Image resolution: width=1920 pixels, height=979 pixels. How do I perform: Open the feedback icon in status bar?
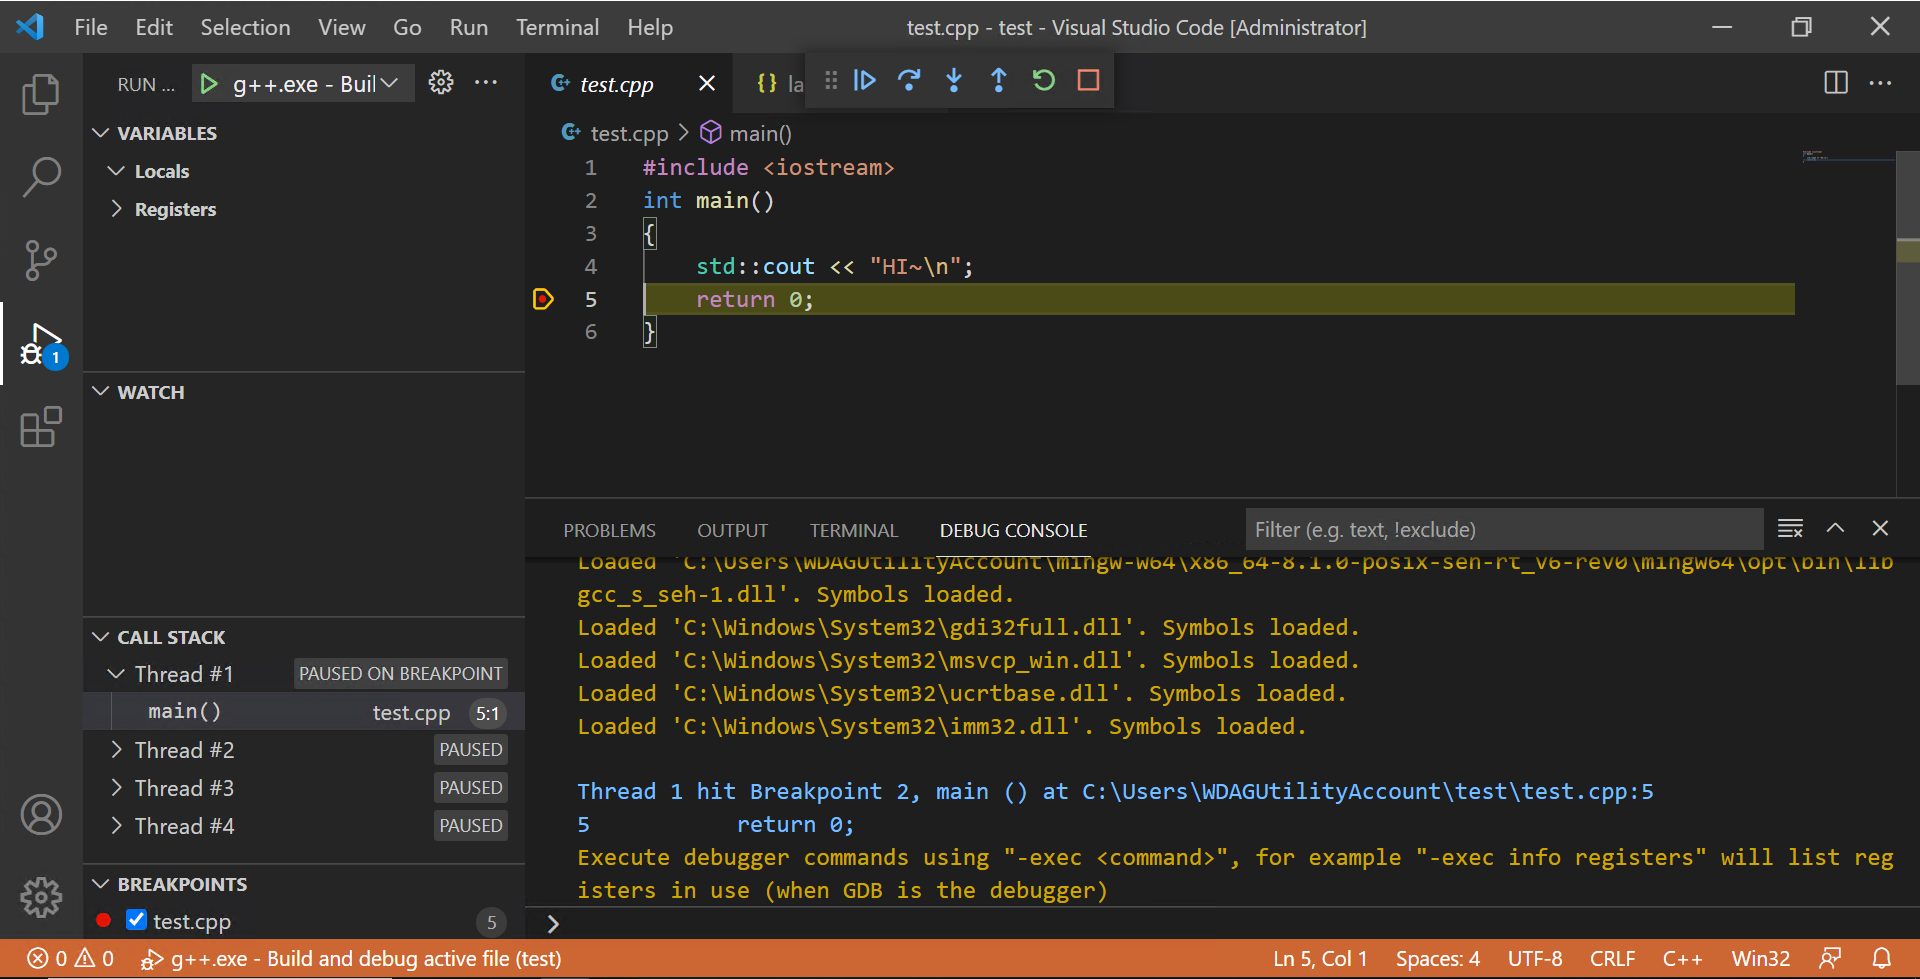pos(1830,958)
